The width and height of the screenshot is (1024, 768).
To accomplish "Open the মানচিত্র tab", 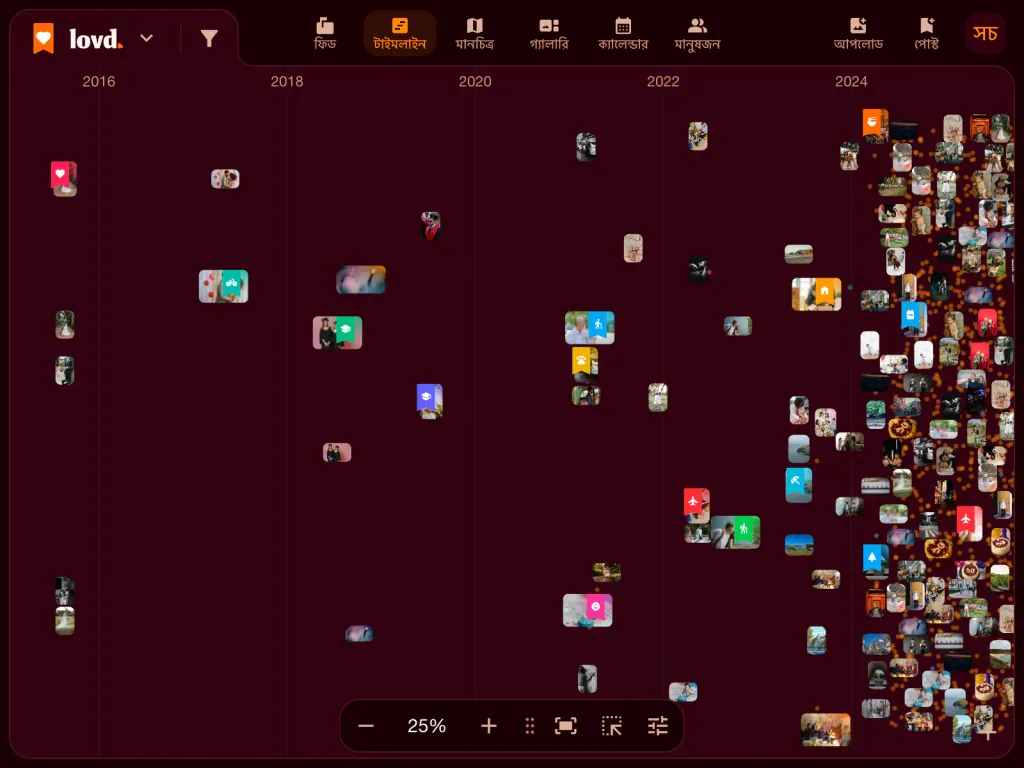I will coord(475,34).
